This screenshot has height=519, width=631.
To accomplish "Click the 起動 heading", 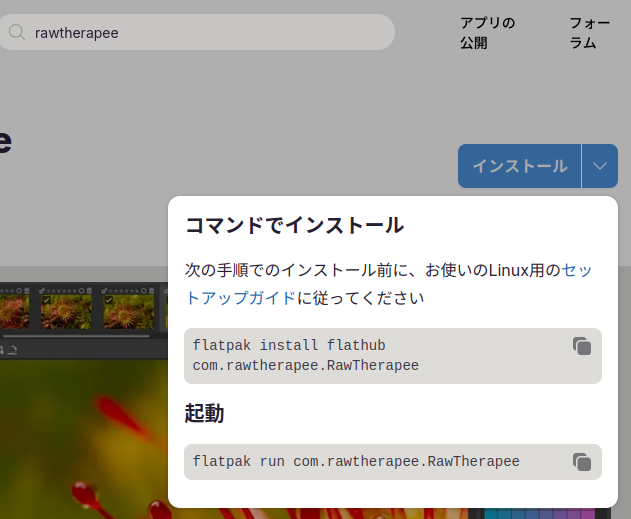I will pos(204,413).
